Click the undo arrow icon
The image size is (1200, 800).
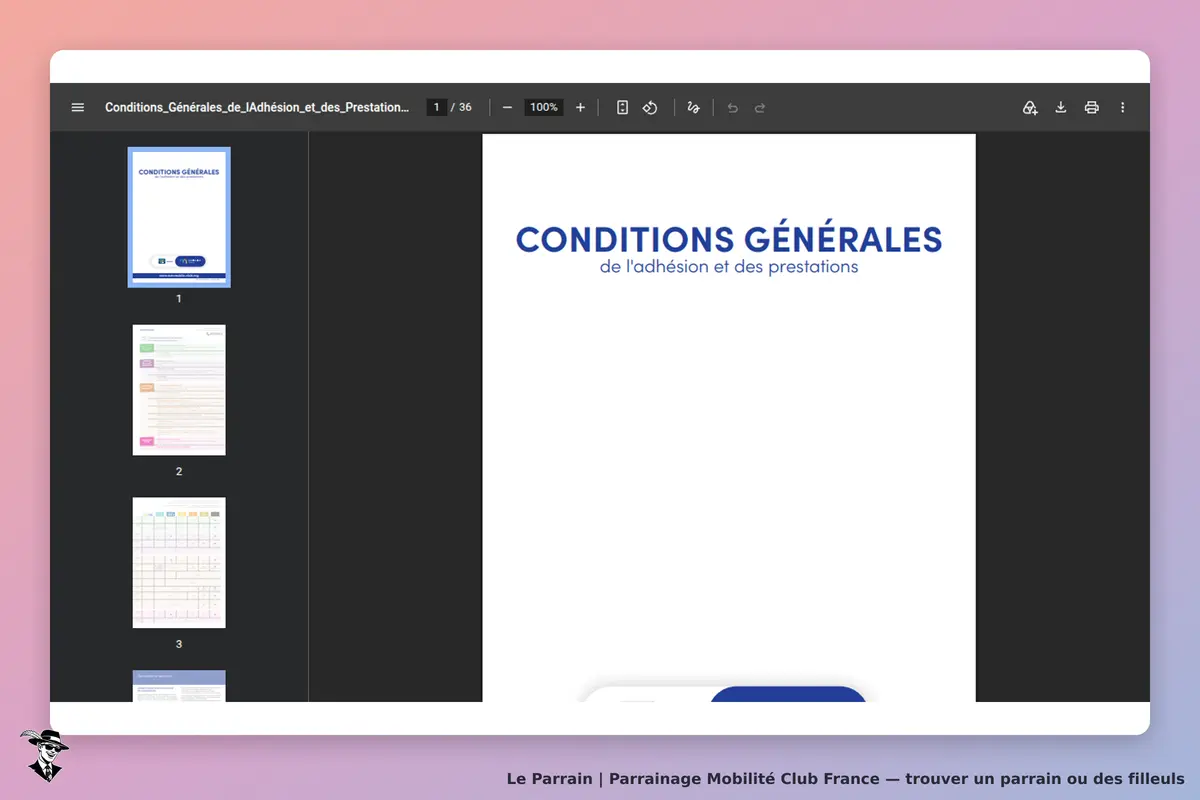point(732,107)
